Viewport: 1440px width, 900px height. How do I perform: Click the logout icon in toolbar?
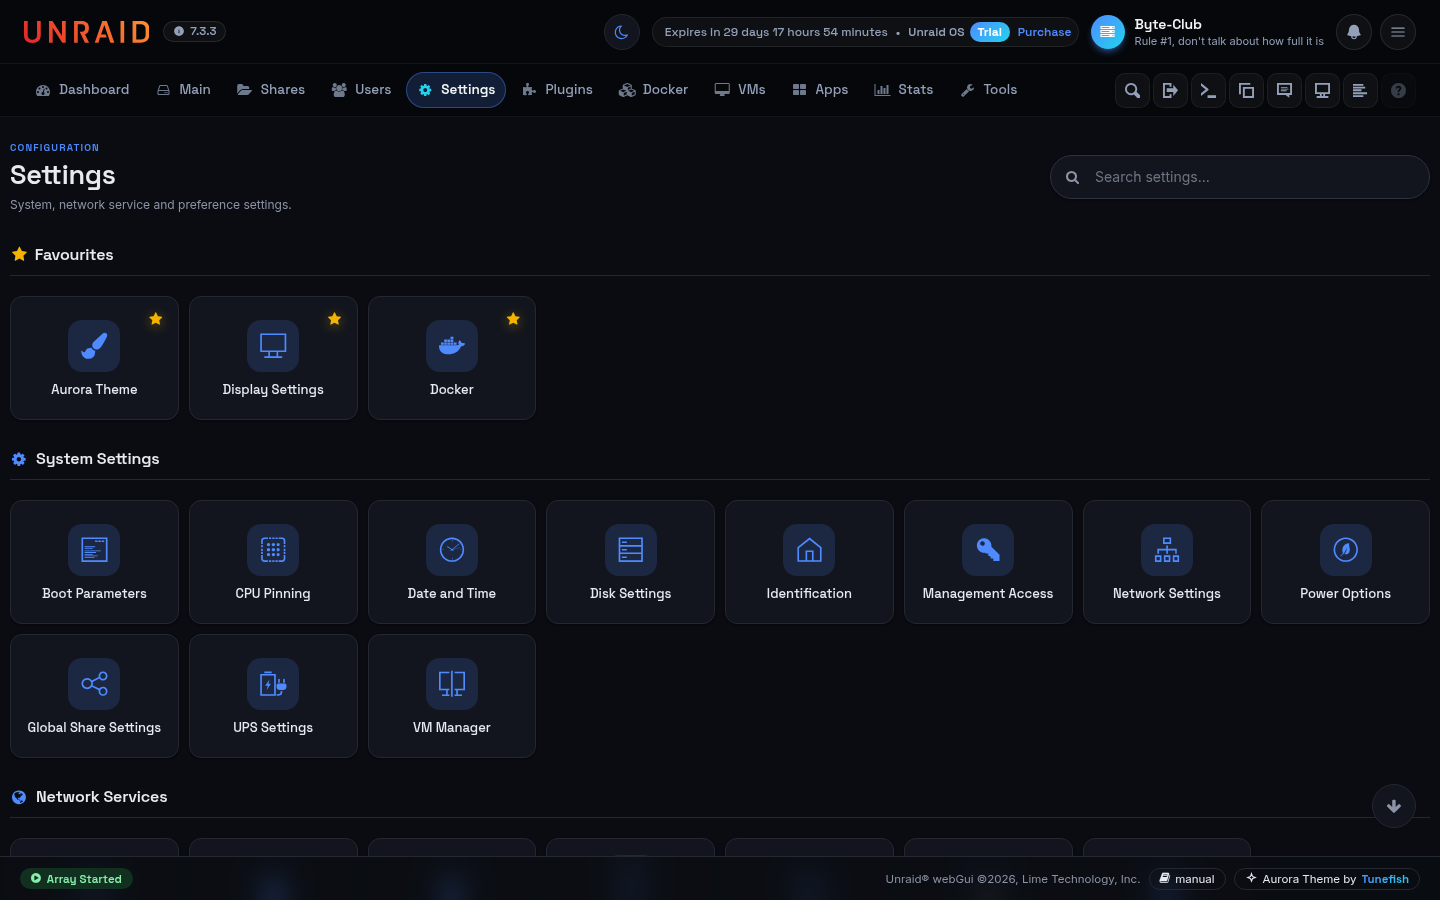click(1170, 90)
